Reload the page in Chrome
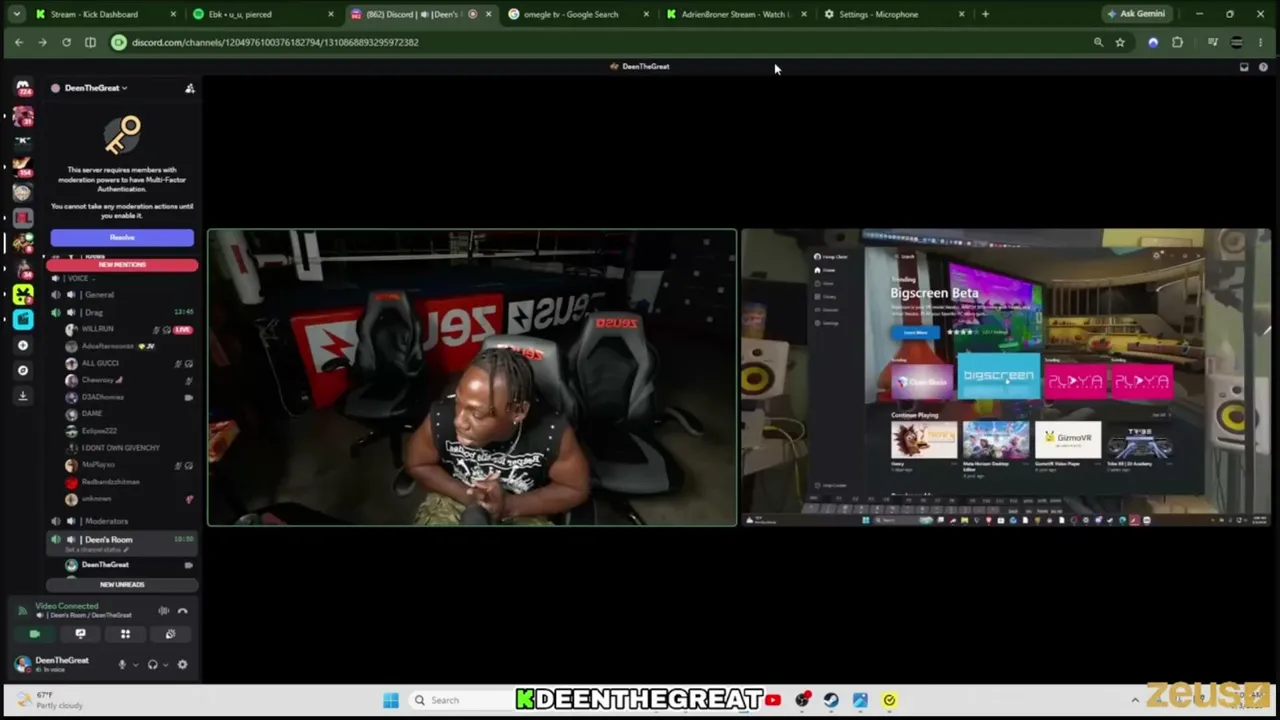Viewport: 1280px width, 720px height. point(66,42)
